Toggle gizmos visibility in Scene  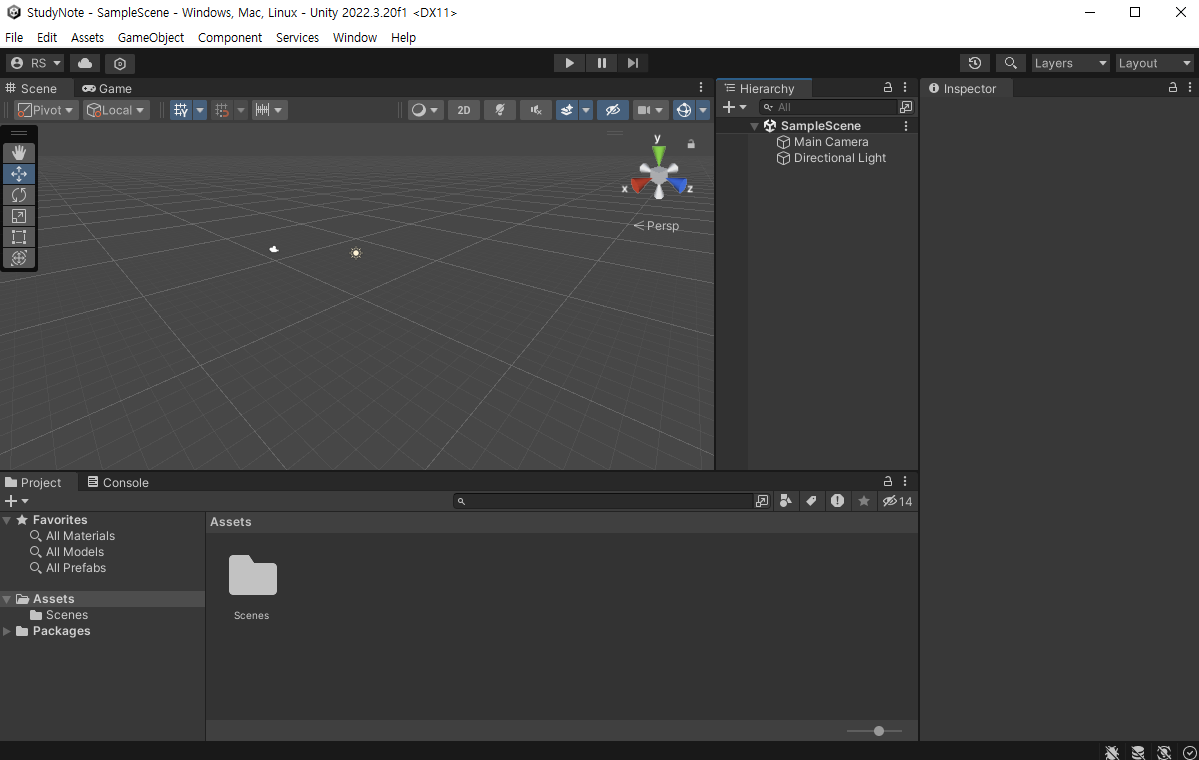coord(683,110)
